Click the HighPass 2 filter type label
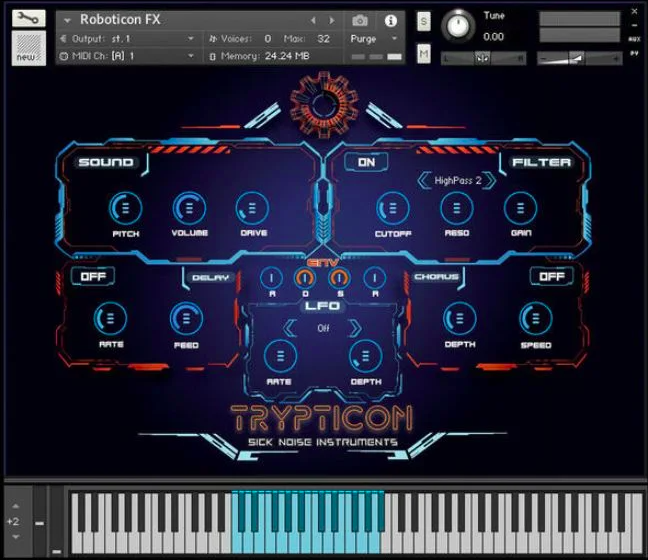Image resolution: width=648 pixels, height=560 pixels. [457, 181]
